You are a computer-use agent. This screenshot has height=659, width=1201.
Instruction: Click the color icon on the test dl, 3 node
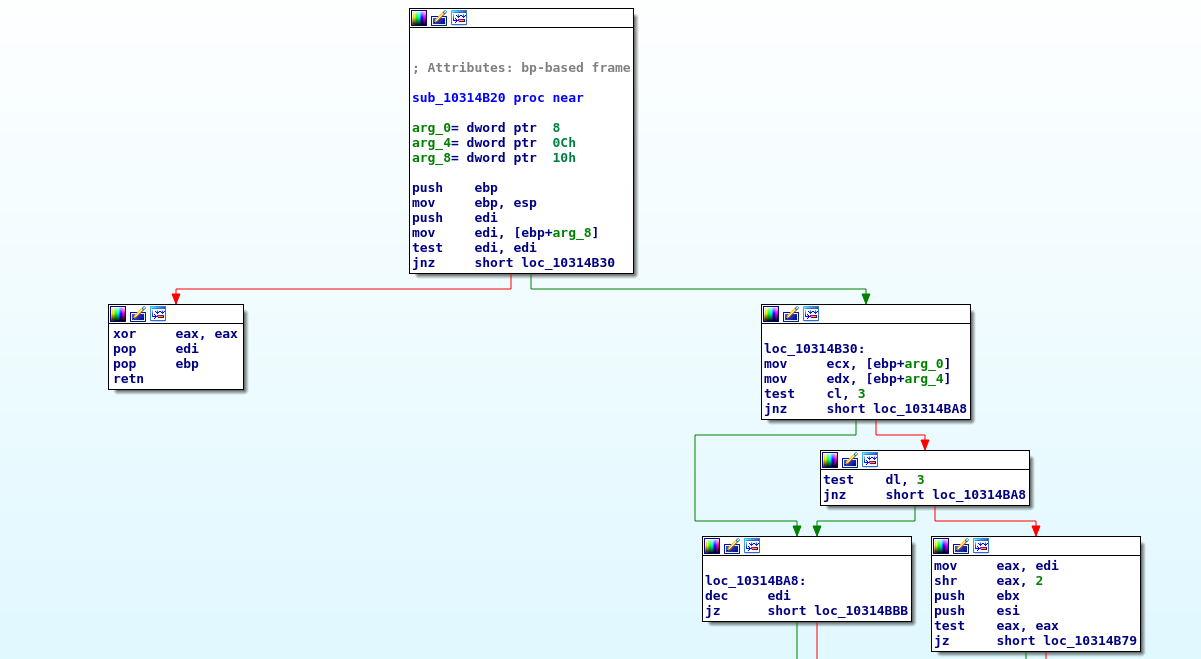tap(830, 460)
